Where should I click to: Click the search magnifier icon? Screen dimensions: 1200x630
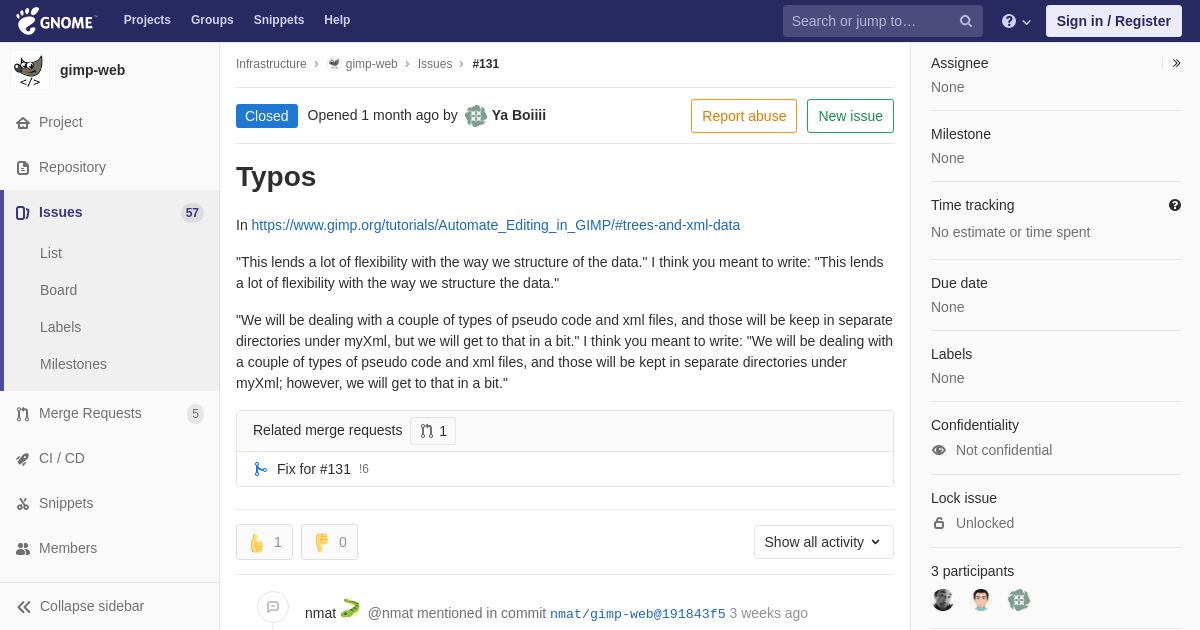966,21
